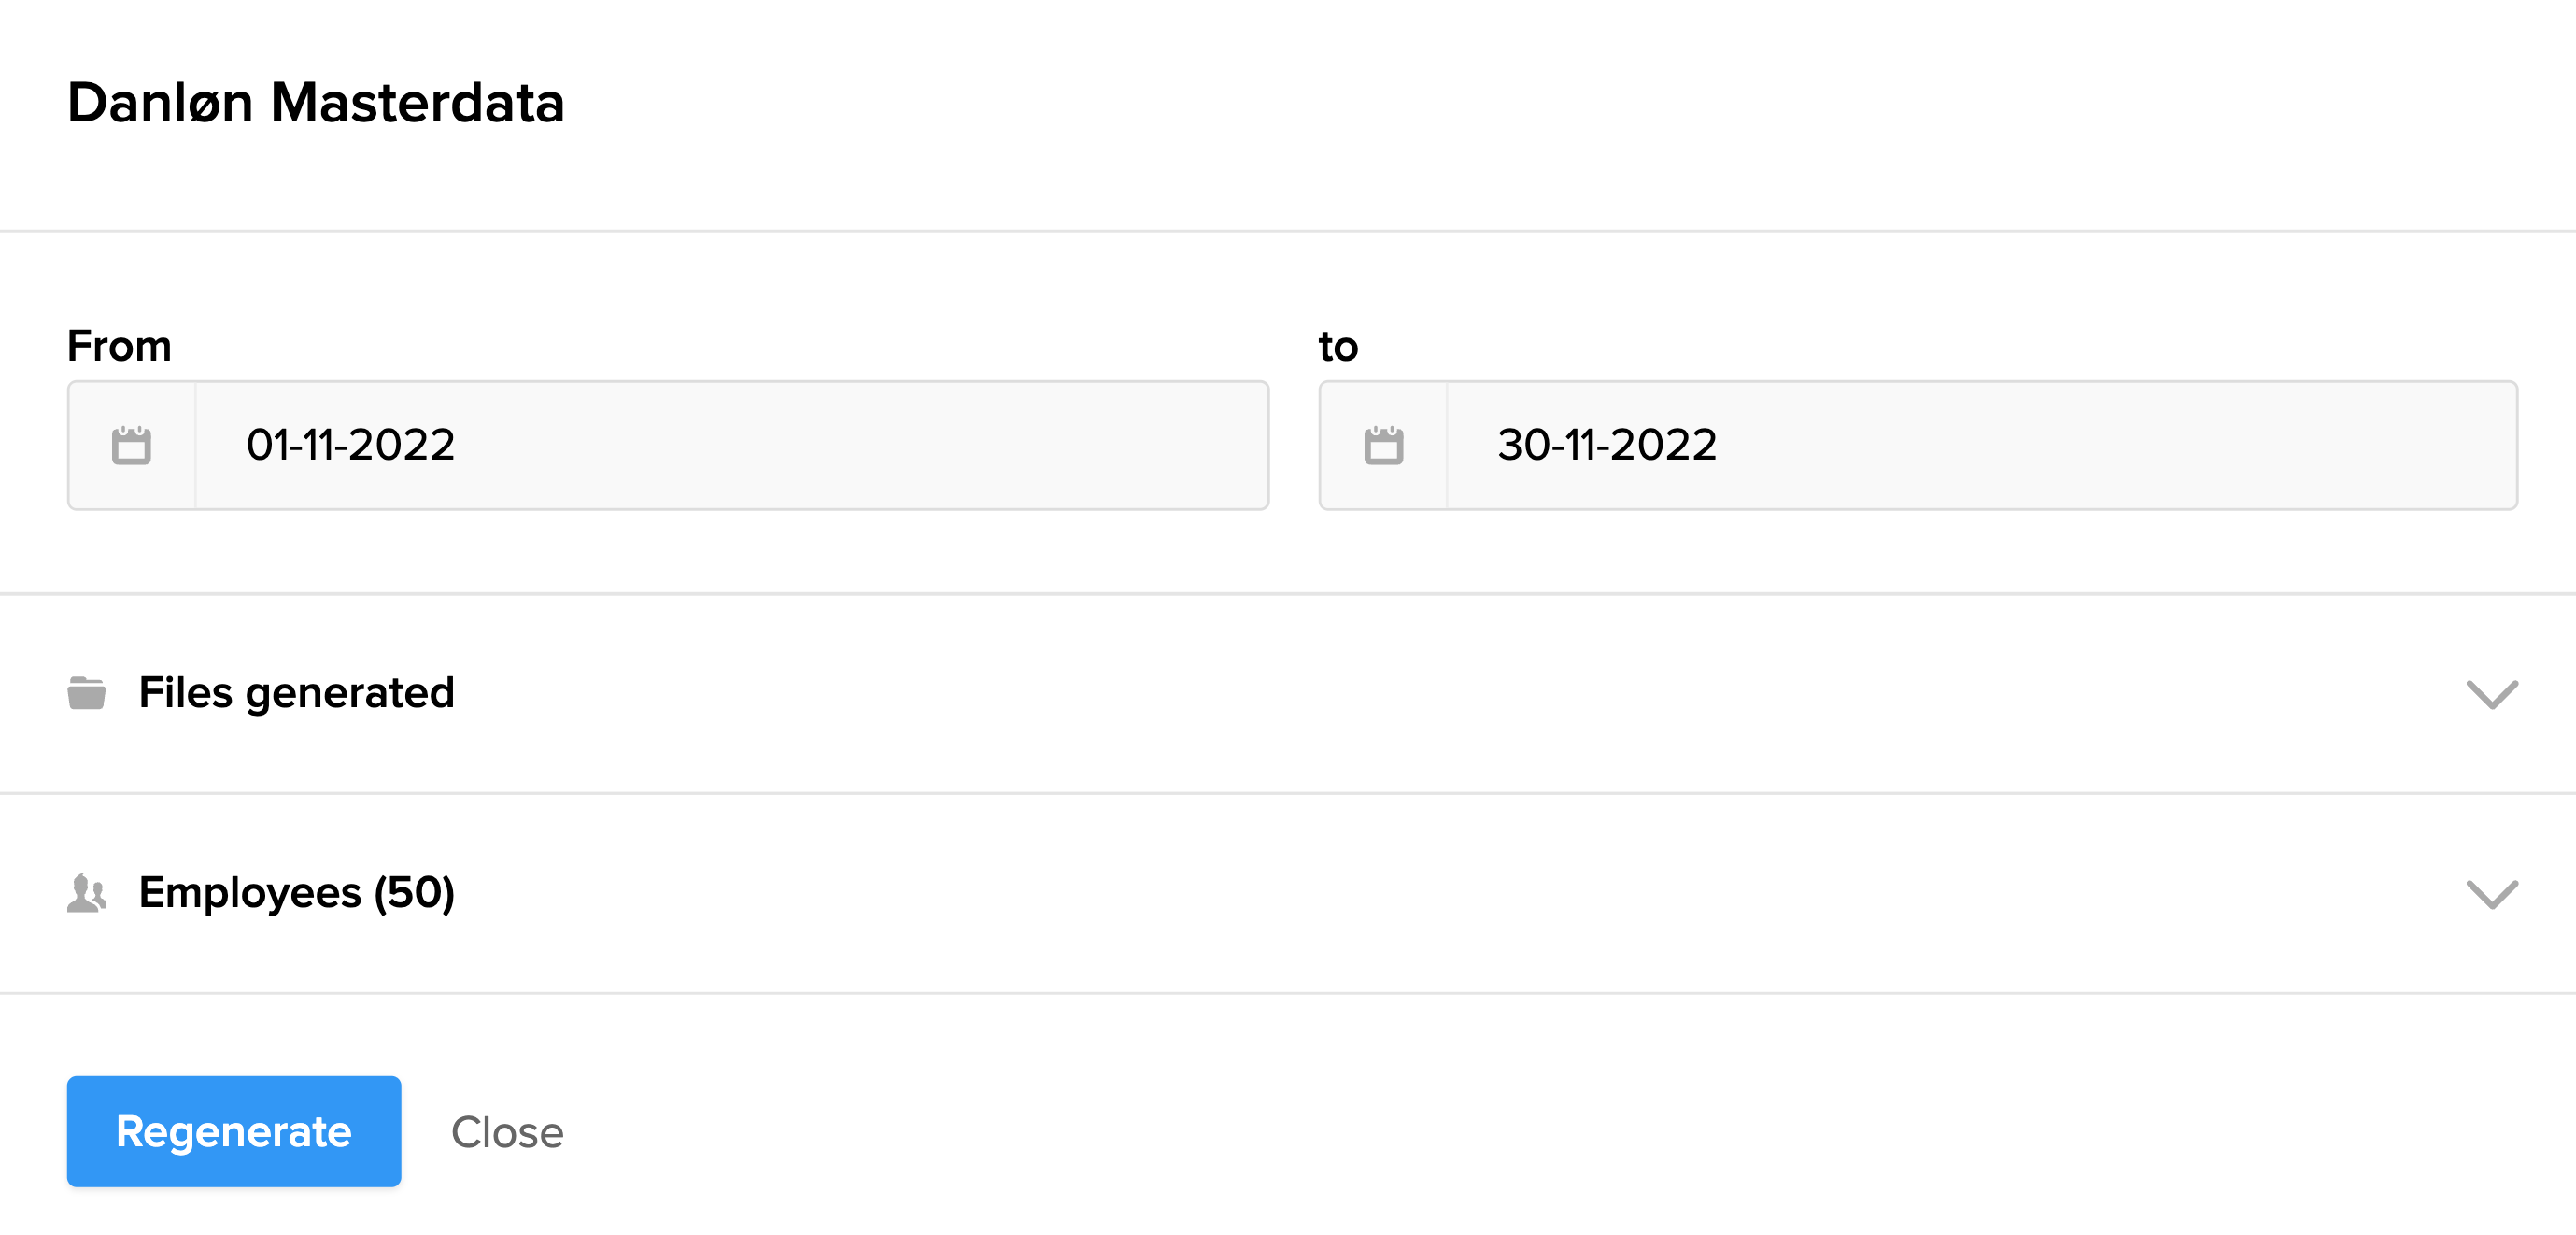Screen dimensions: 2576x1235
Task: Expand Files generated using its chevron arrow
Action: tap(2491, 693)
